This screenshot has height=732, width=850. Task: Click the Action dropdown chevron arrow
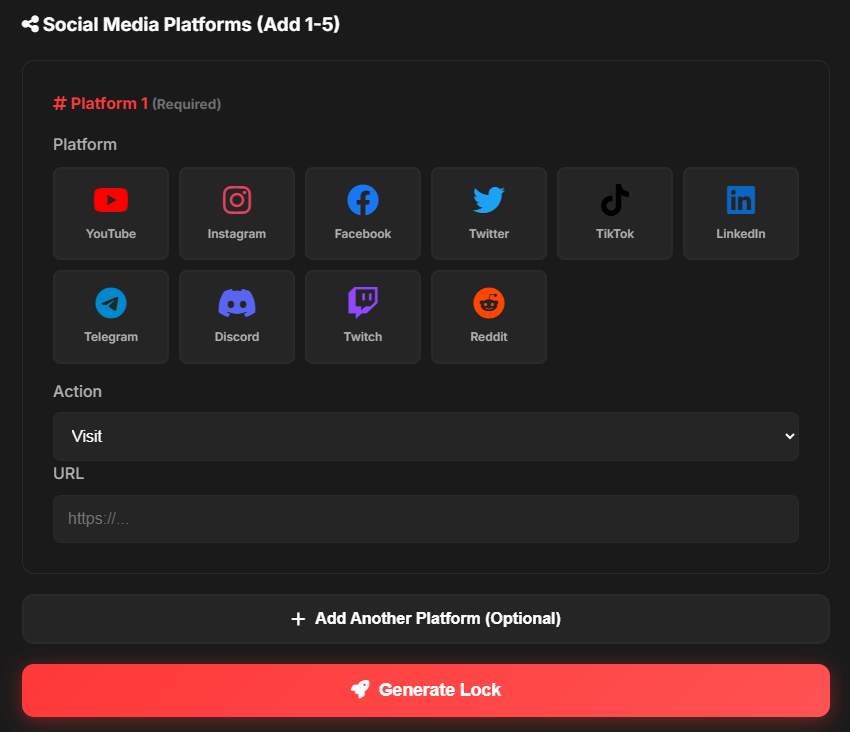point(789,436)
